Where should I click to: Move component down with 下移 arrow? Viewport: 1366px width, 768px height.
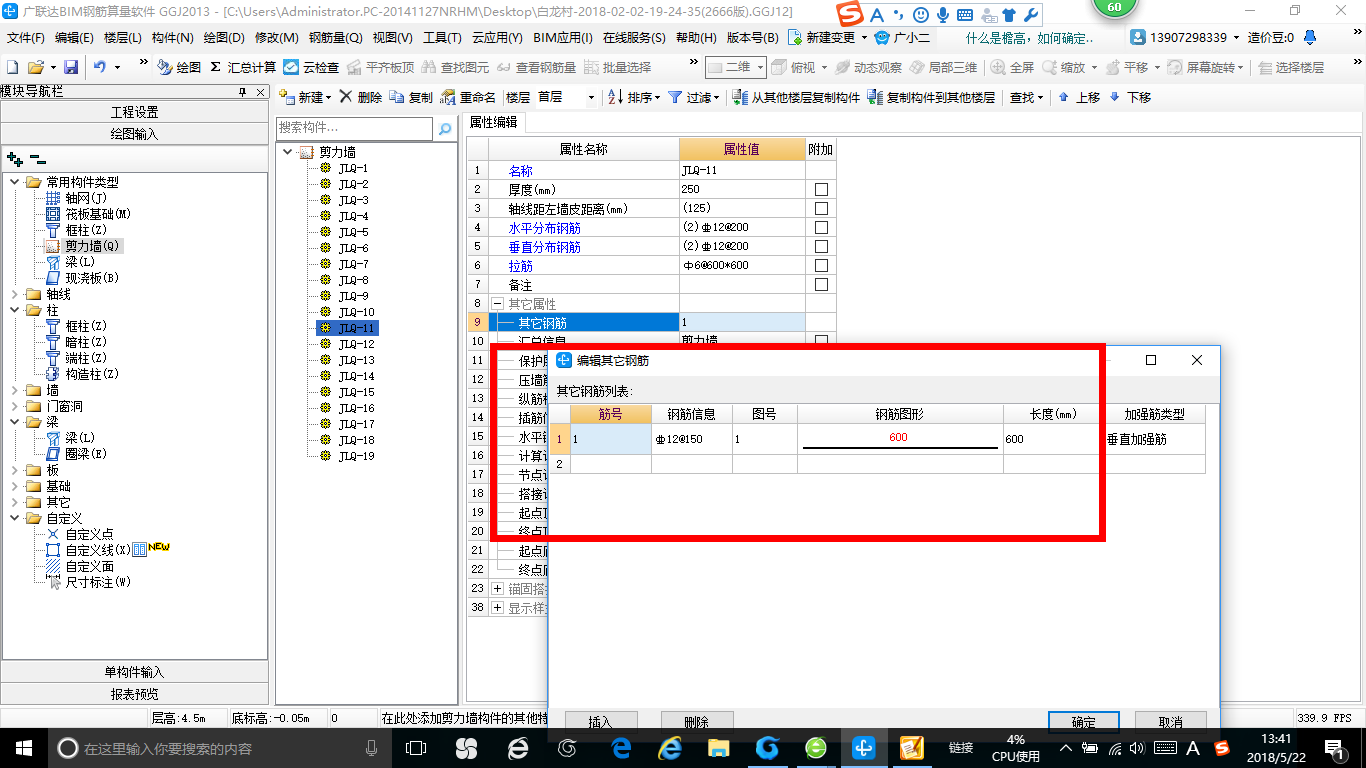1130,97
